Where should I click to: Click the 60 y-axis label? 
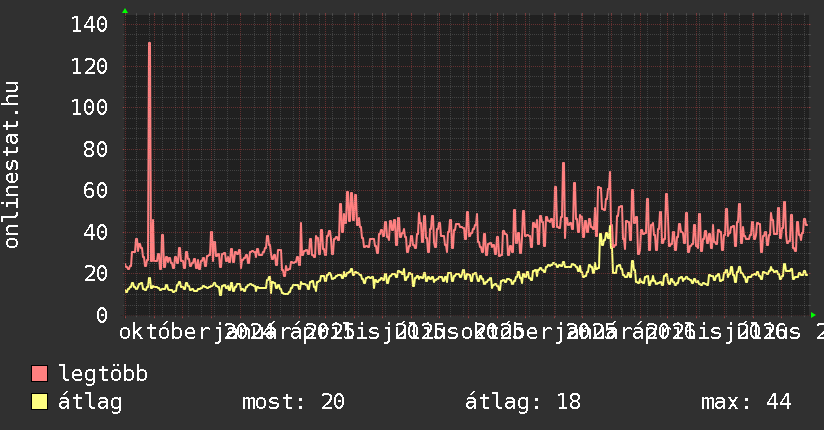click(x=96, y=191)
